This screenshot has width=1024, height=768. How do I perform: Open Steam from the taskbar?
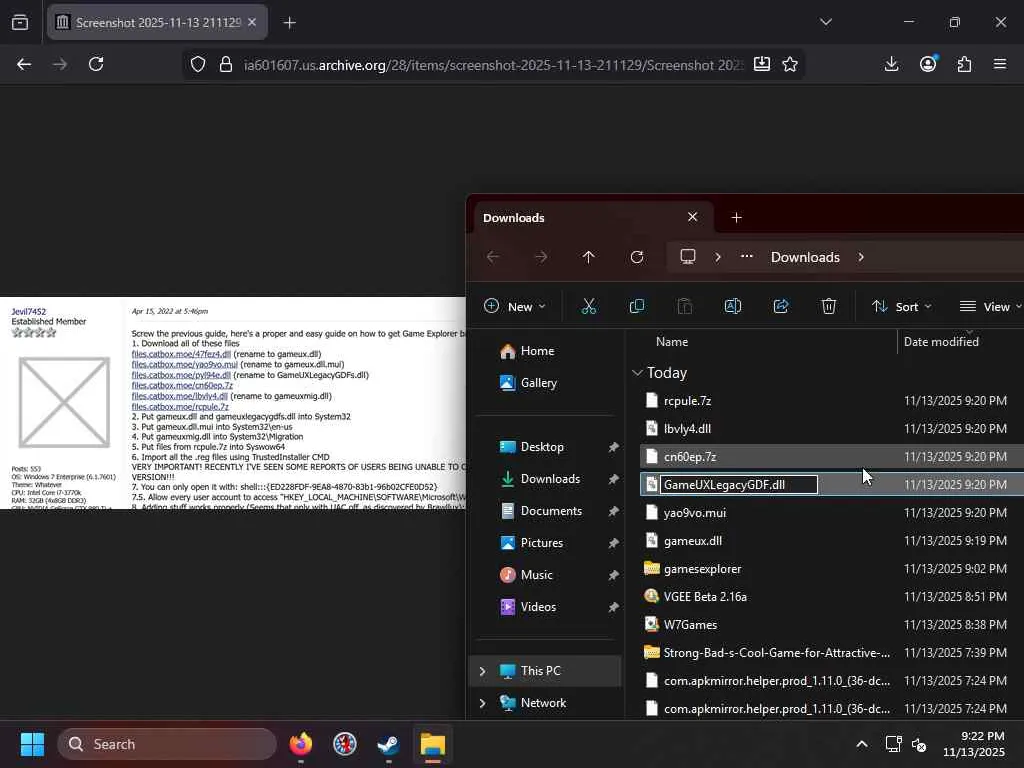click(x=389, y=744)
